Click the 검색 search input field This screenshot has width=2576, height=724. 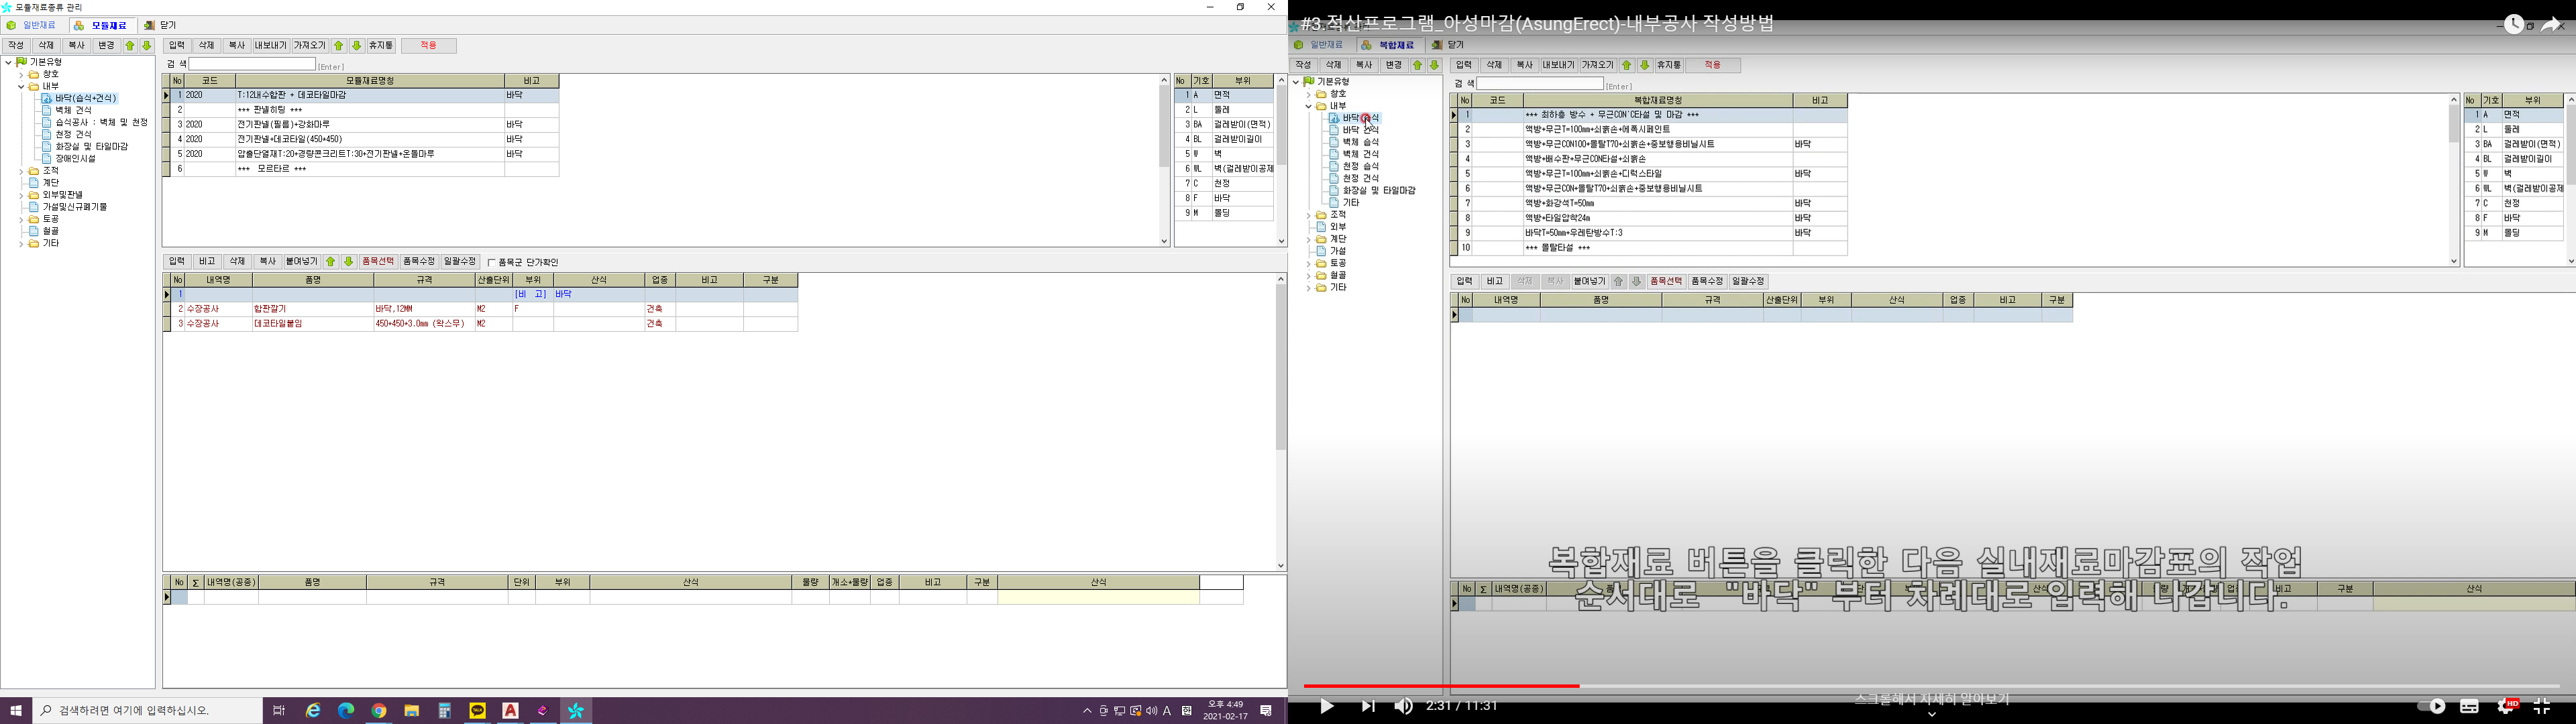[252, 64]
